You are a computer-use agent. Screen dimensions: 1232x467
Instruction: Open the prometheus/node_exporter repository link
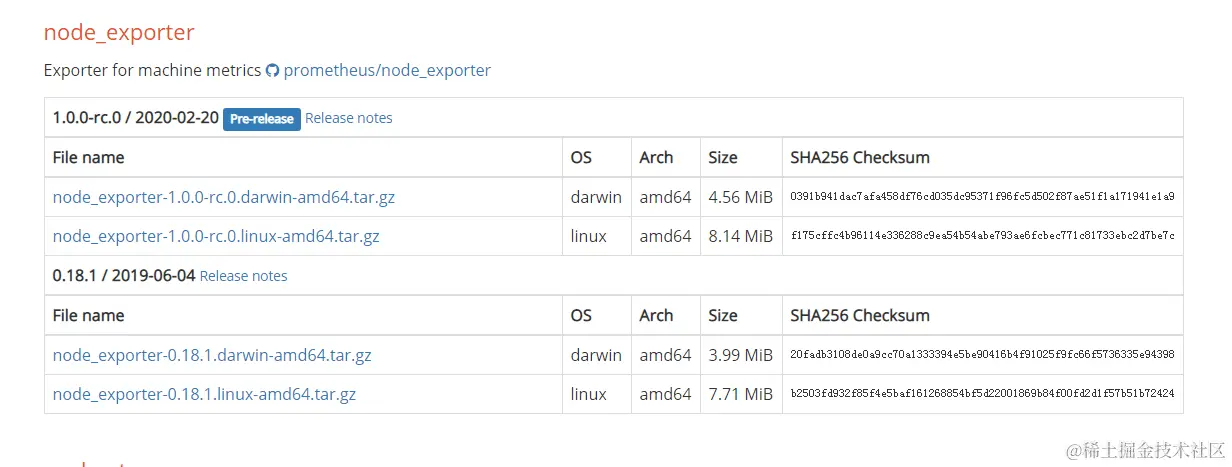point(387,71)
